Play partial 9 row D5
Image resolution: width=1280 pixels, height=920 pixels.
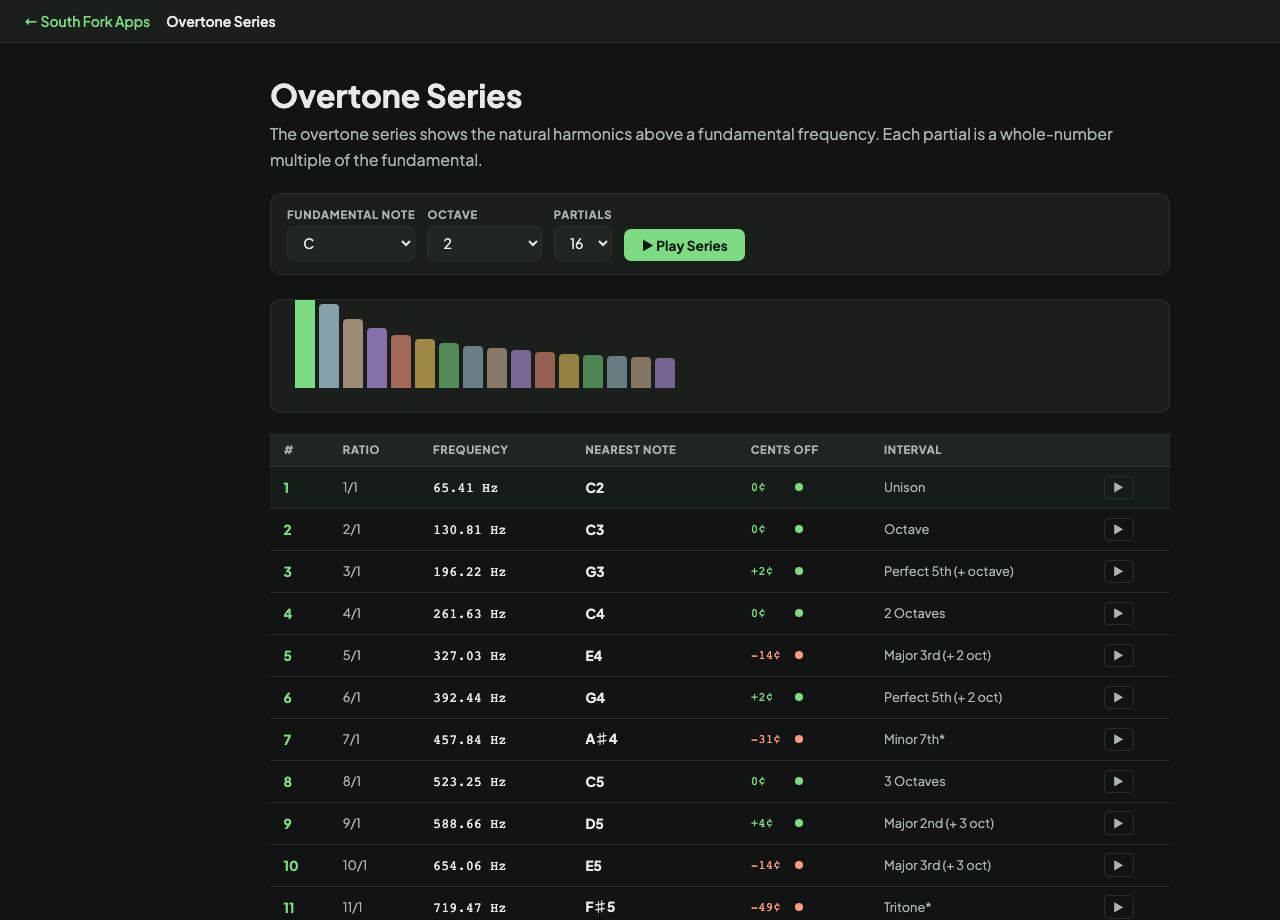click(x=1118, y=823)
